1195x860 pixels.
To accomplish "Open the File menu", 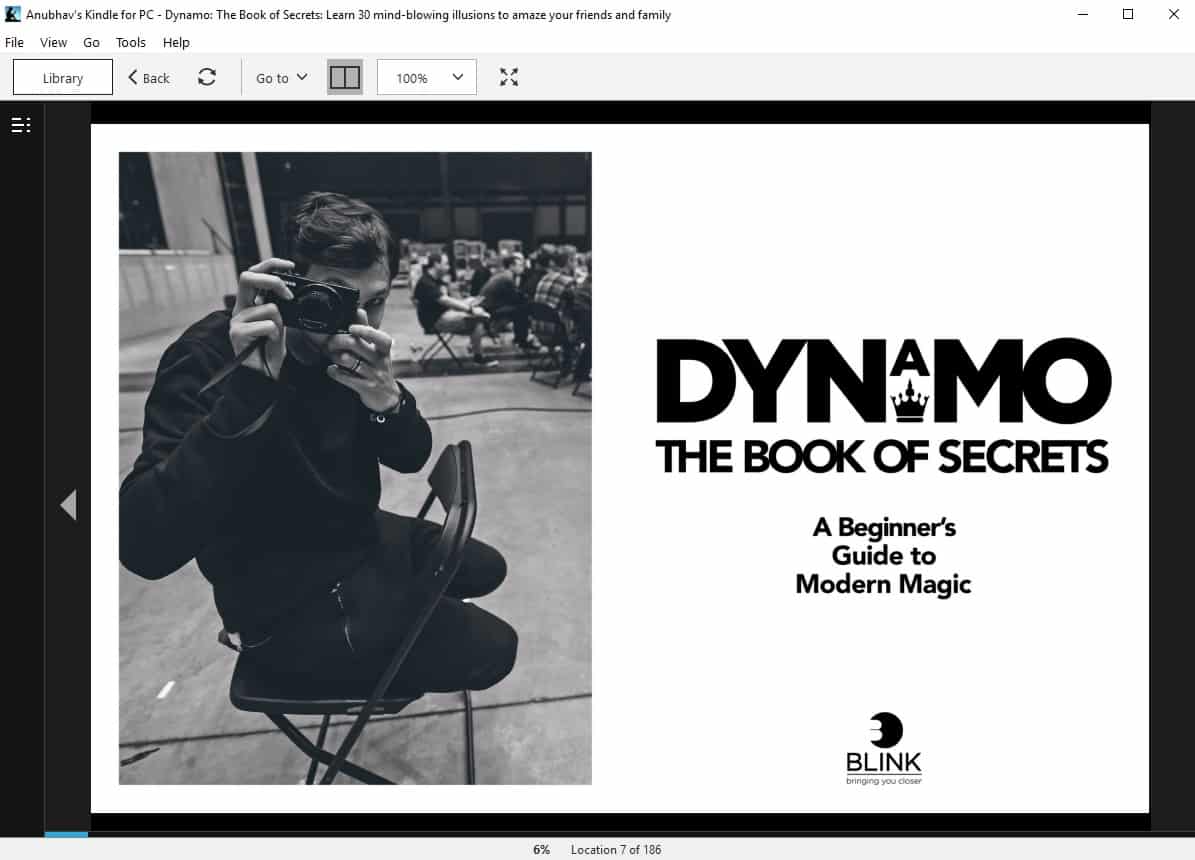I will (x=14, y=42).
